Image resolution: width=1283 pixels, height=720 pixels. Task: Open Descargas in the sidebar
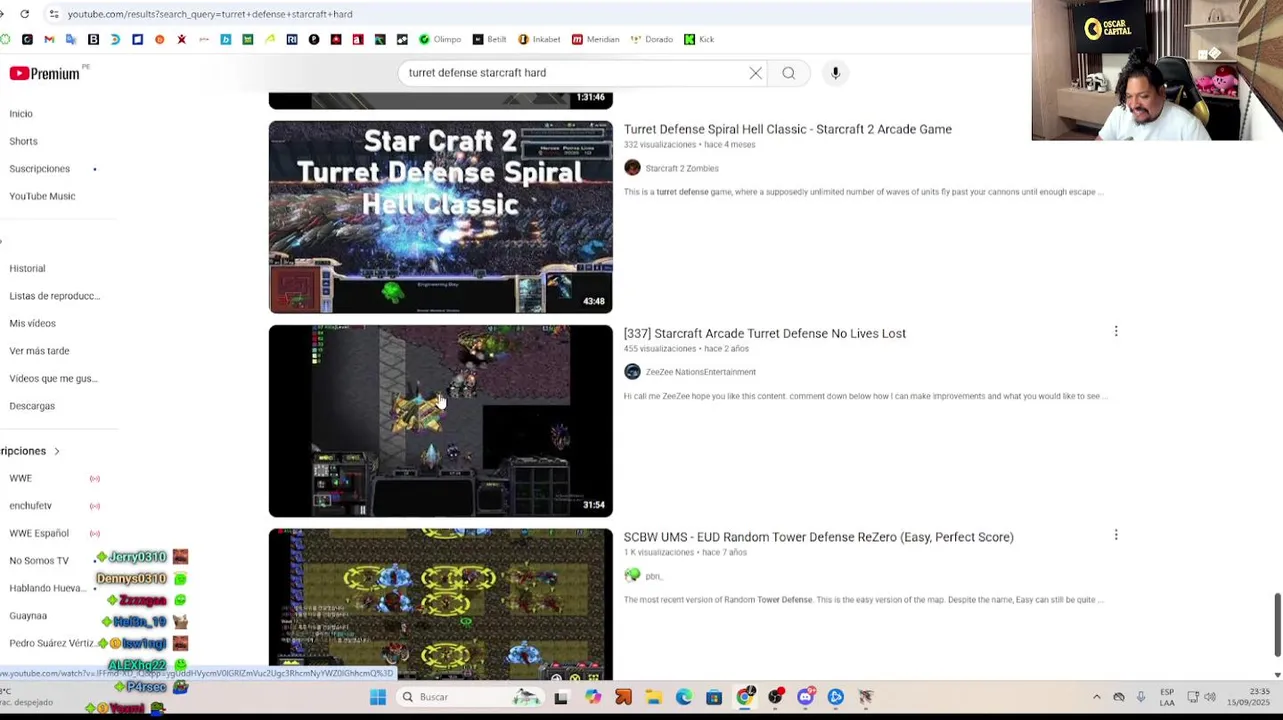32,406
